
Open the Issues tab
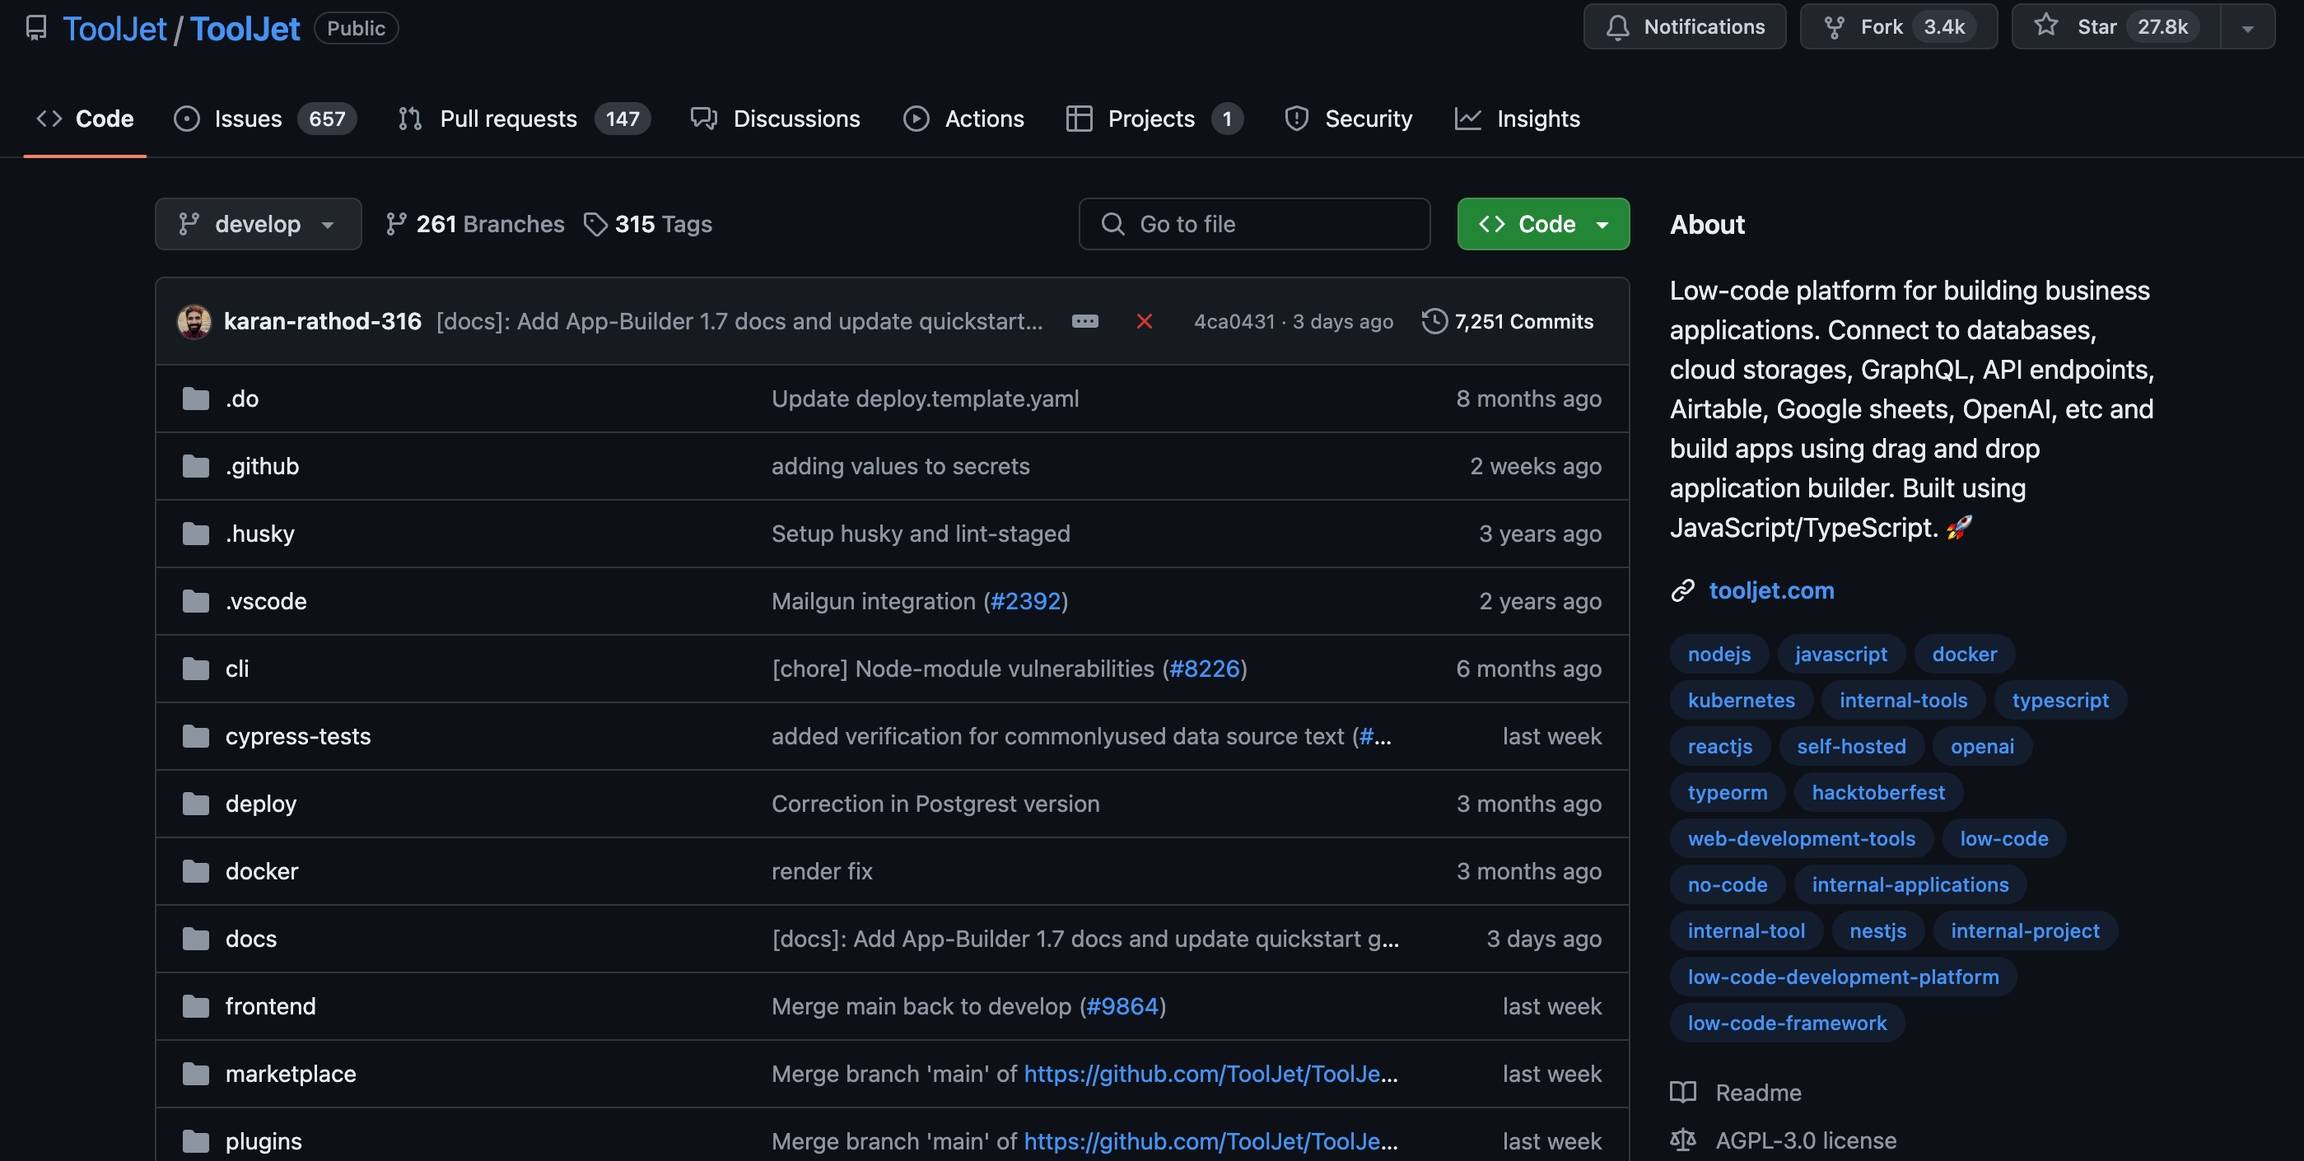[248, 119]
